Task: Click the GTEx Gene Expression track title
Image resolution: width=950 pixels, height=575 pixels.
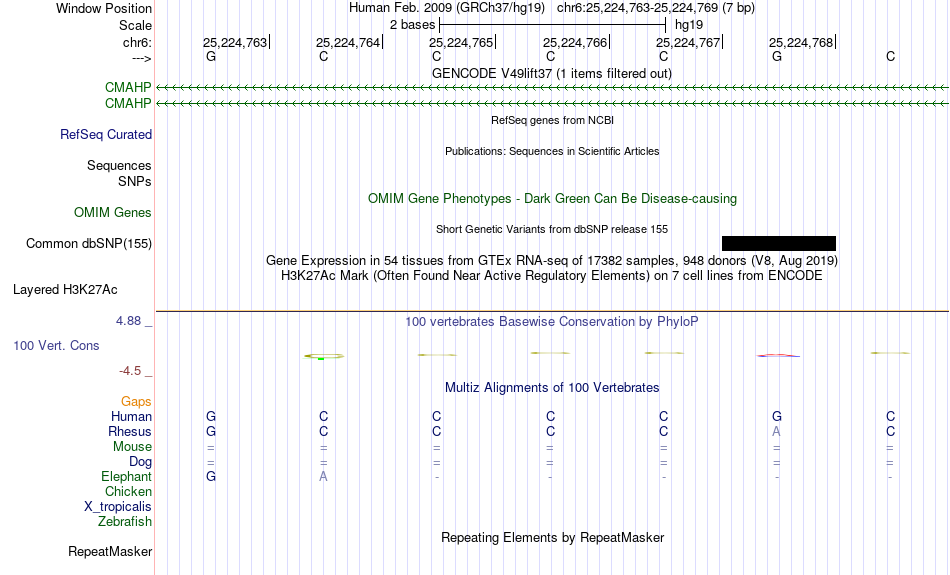Action: click(x=552, y=261)
